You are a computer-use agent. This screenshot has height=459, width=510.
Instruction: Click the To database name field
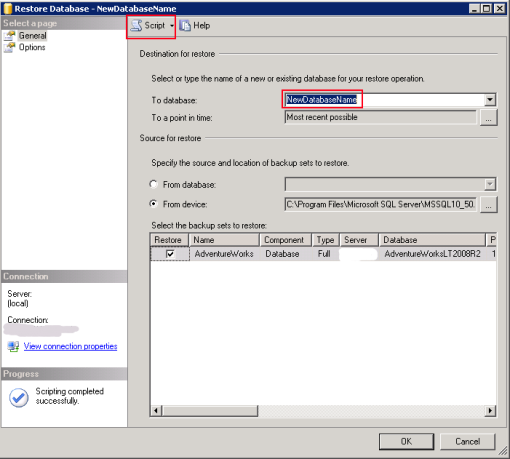[384, 100]
